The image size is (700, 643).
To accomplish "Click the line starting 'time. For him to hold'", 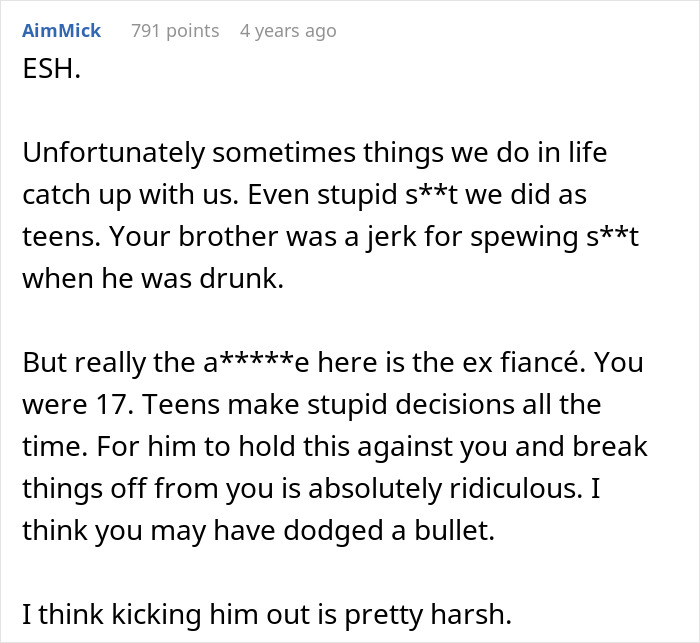I will 334,447.
